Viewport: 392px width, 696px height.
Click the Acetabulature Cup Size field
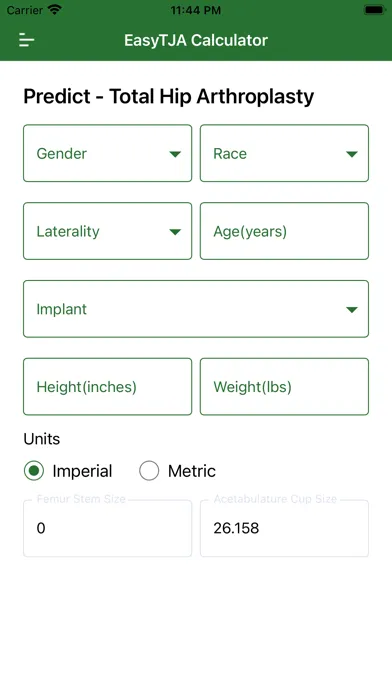pos(284,528)
